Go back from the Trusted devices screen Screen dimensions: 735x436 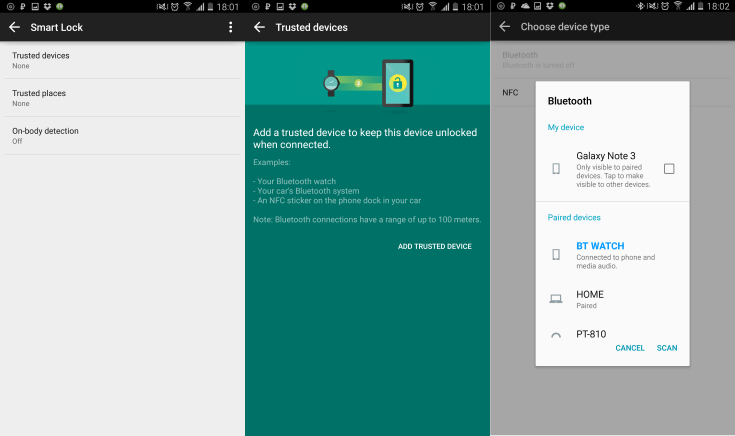click(259, 27)
